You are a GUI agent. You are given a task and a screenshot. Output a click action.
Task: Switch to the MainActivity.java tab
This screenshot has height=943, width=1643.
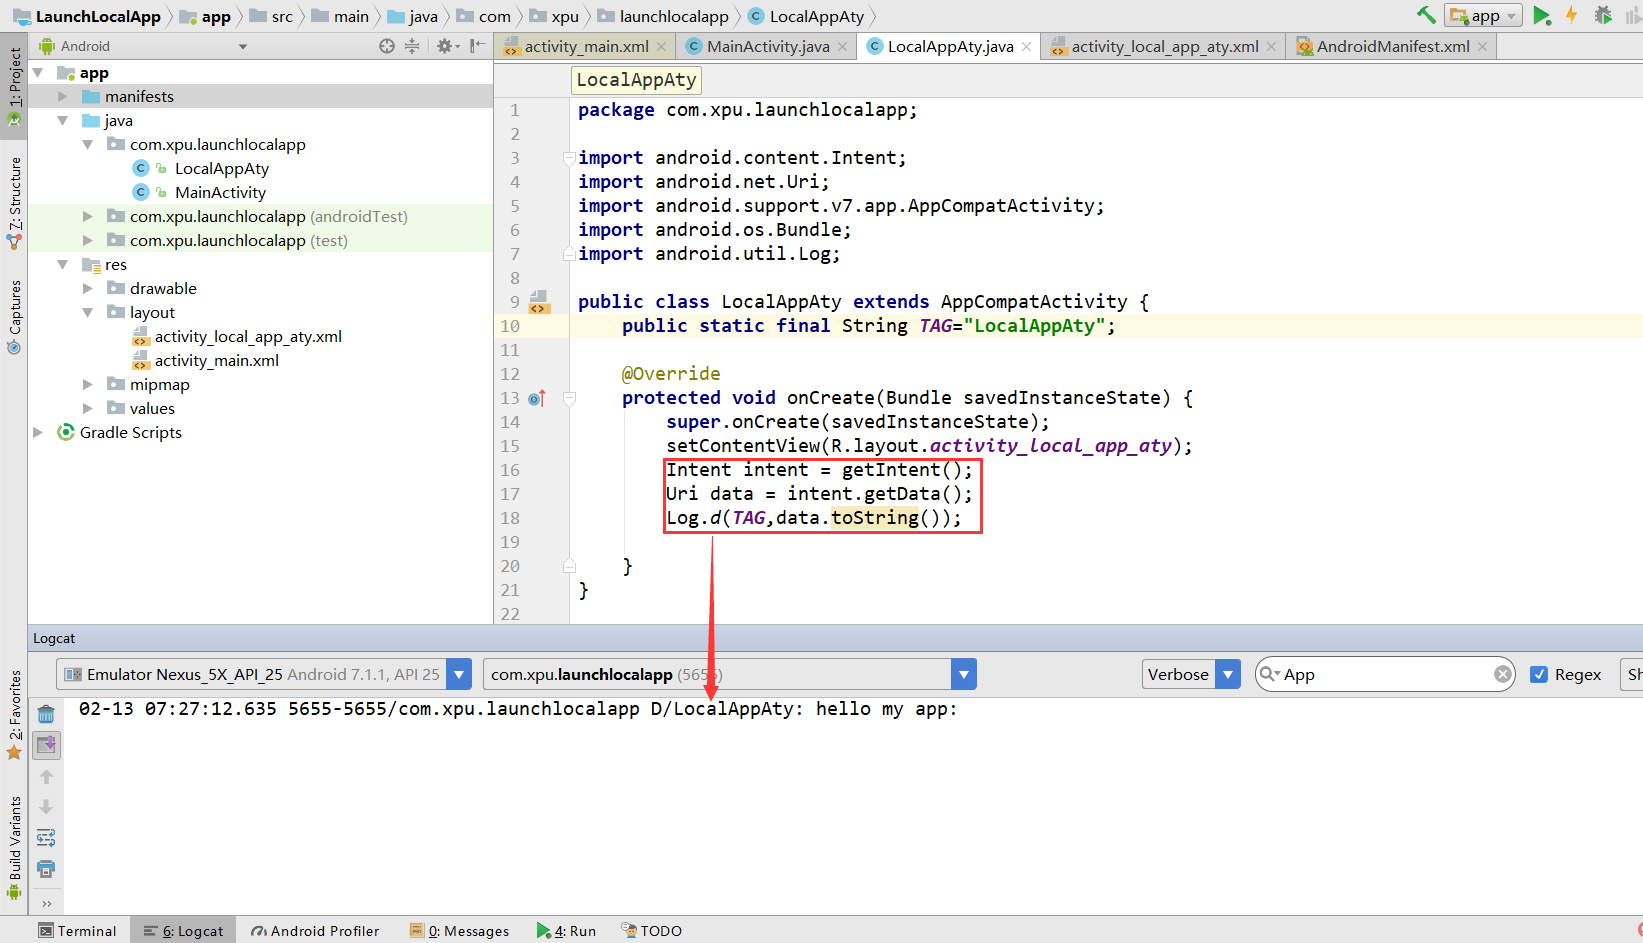(x=767, y=46)
